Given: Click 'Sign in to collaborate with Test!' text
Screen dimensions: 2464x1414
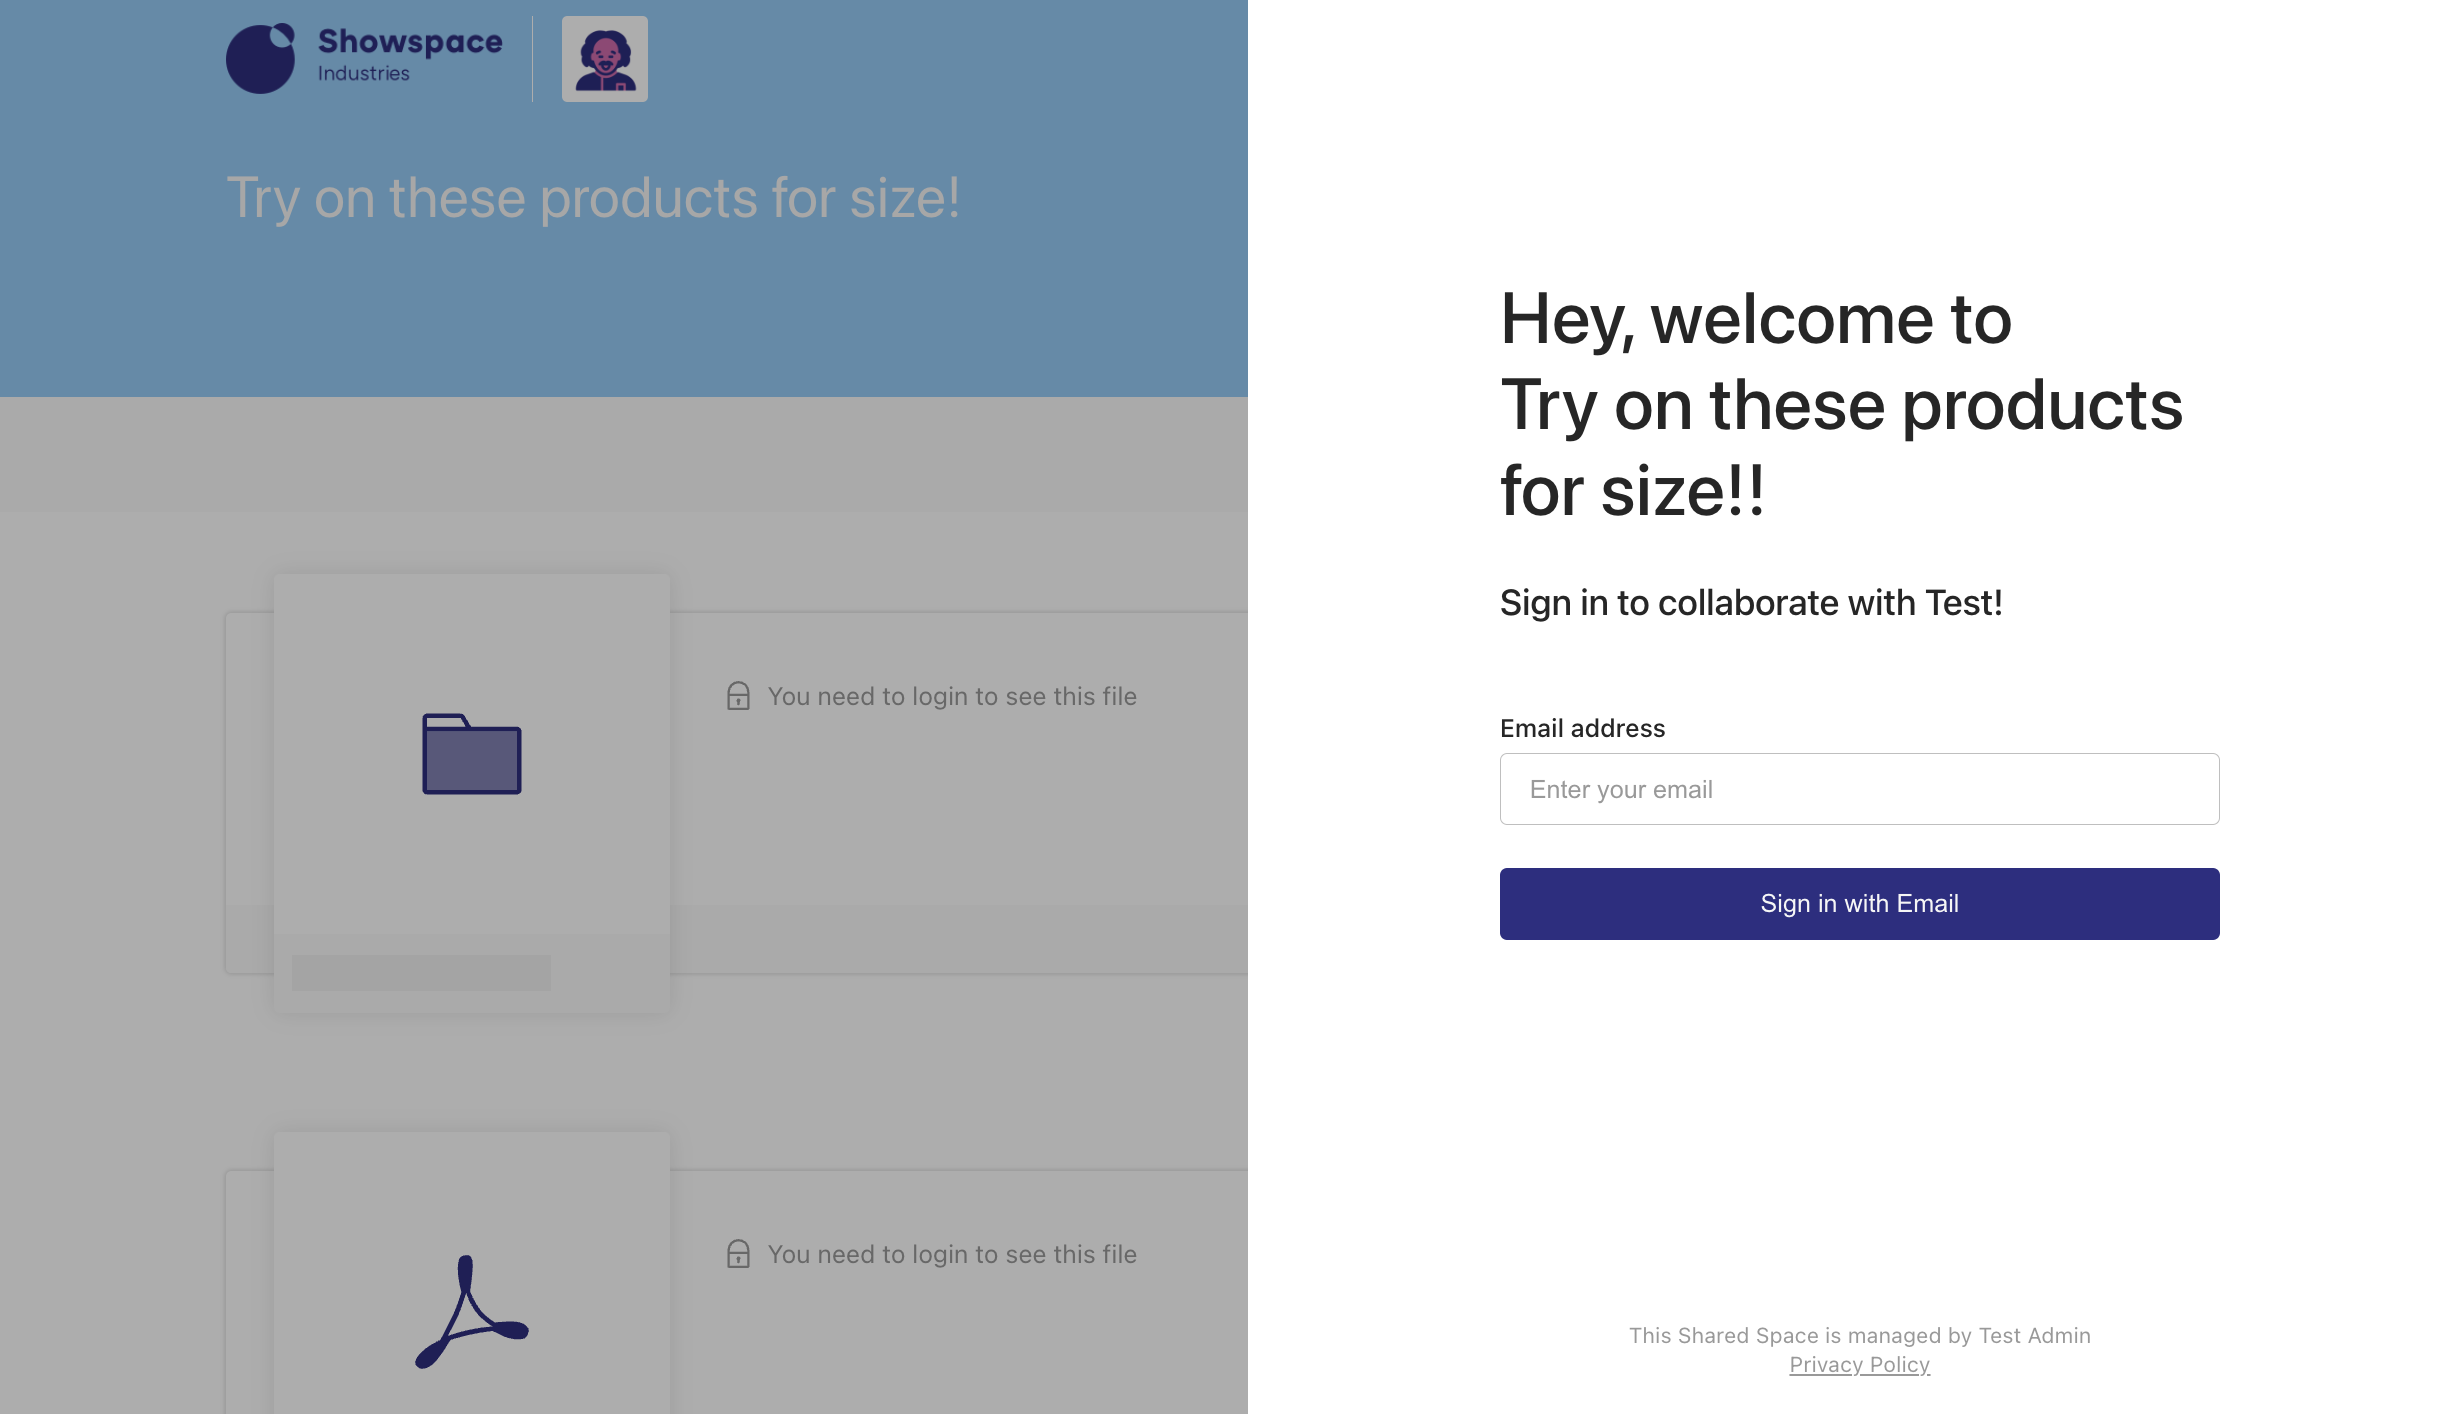Looking at the screenshot, I should 1750,603.
